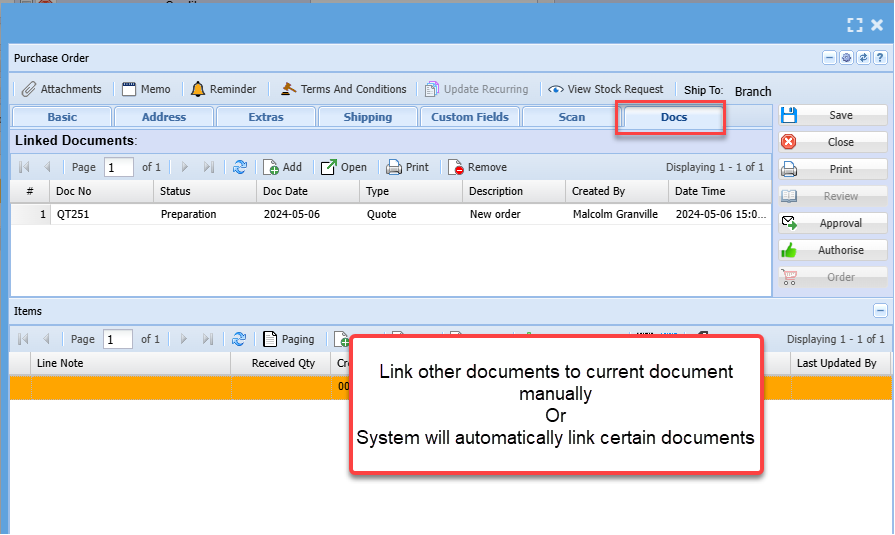Viewport: 895px width, 535px height.
Task: Set a Reminder with the bell icon
Action: coord(224,89)
